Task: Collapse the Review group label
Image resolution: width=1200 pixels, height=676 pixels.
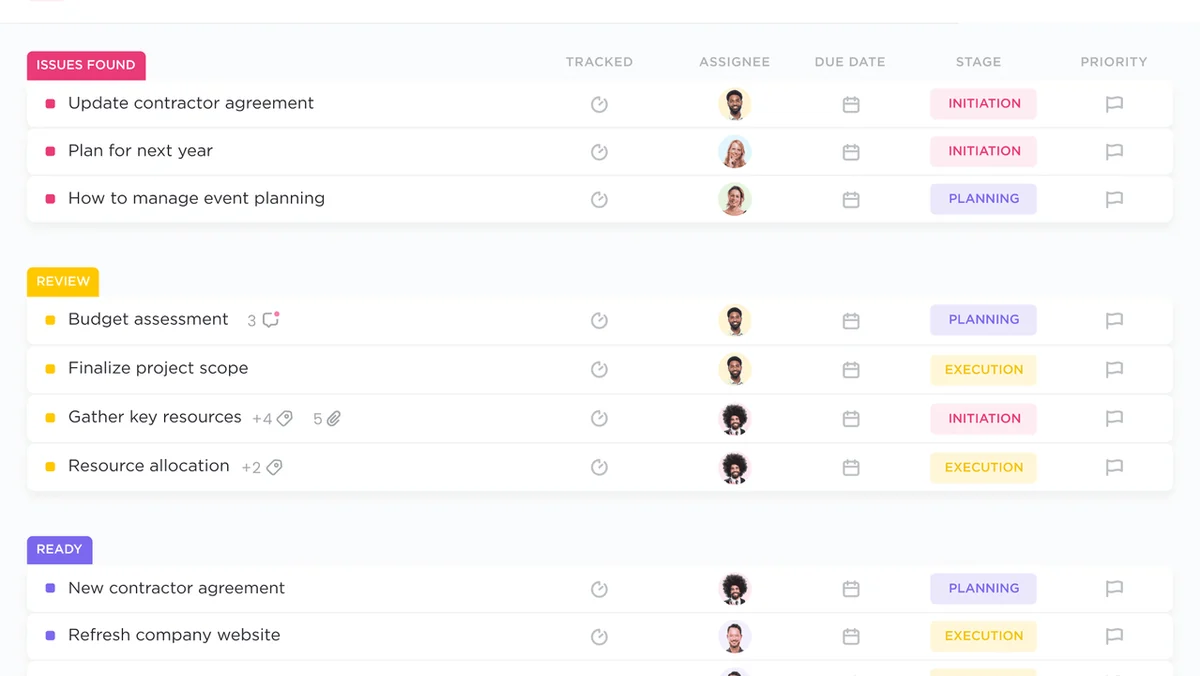Action: coord(63,282)
